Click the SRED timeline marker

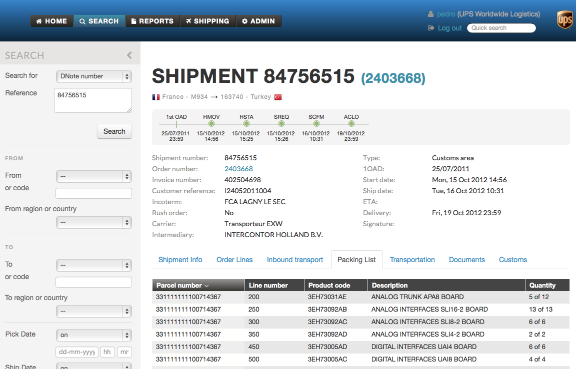281,124
